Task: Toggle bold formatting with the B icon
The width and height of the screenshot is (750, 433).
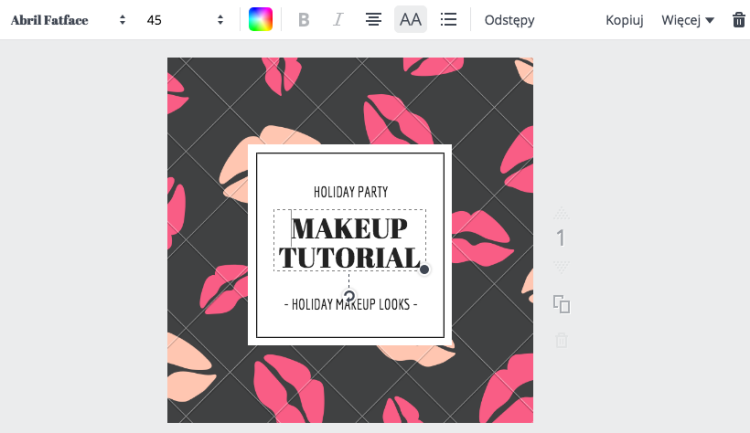Action: 303,20
